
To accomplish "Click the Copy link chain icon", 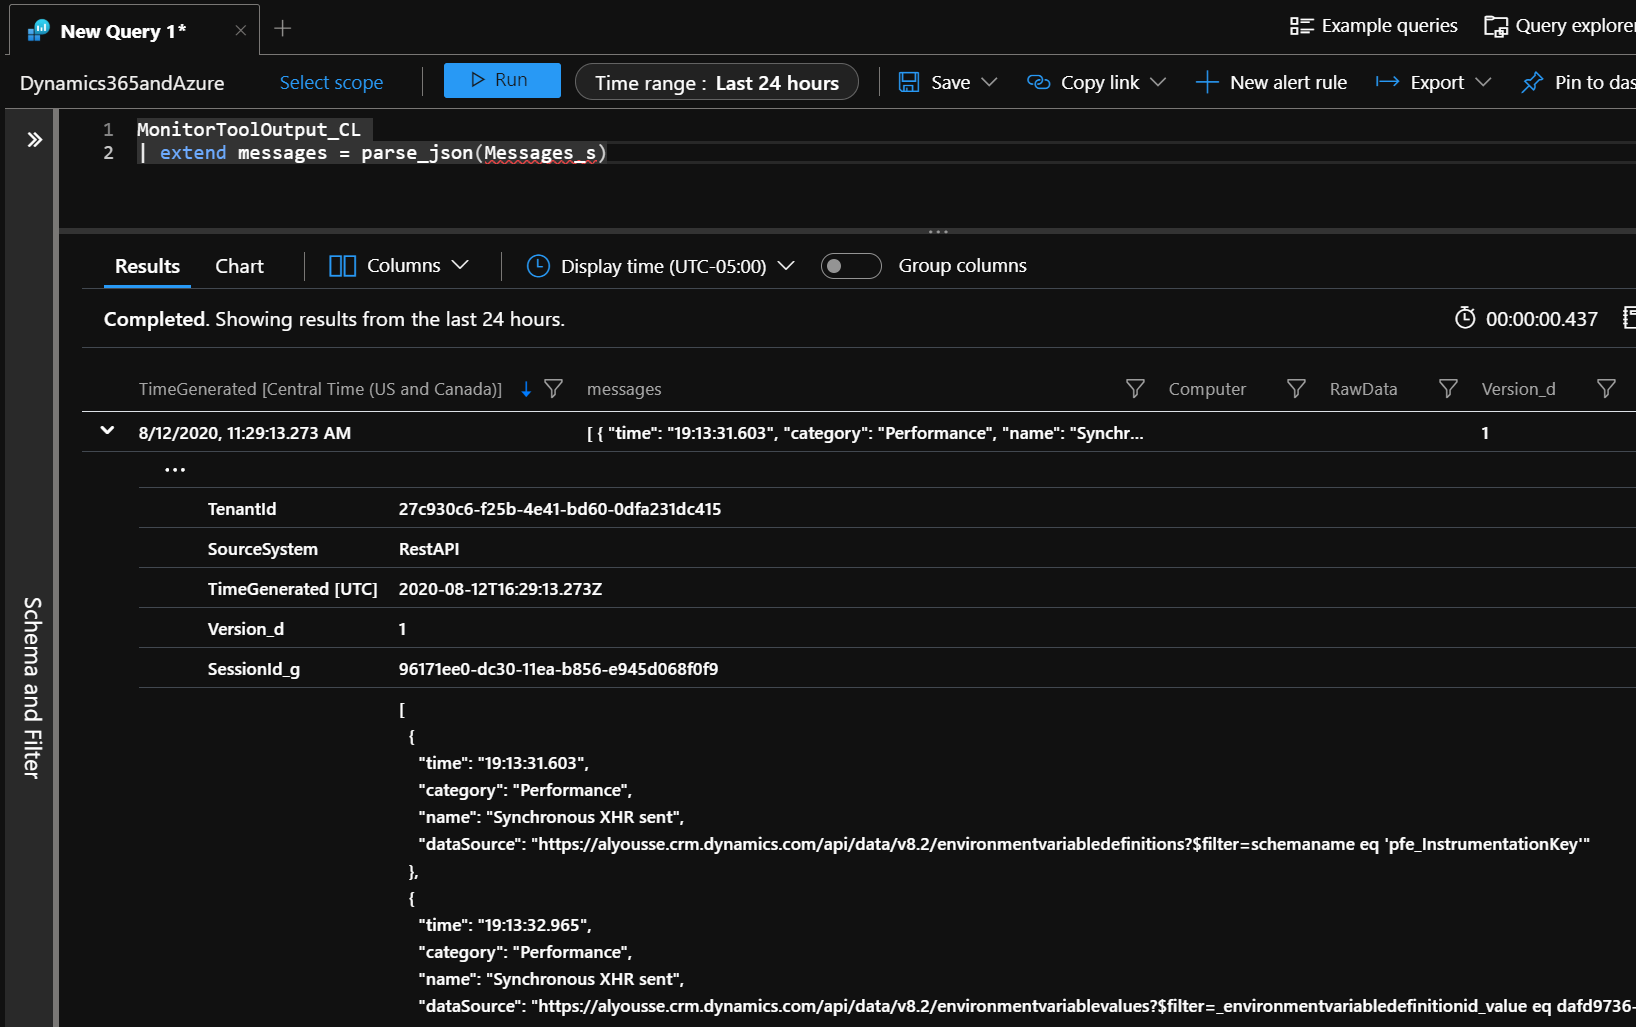I will click(x=1038, y=82).
